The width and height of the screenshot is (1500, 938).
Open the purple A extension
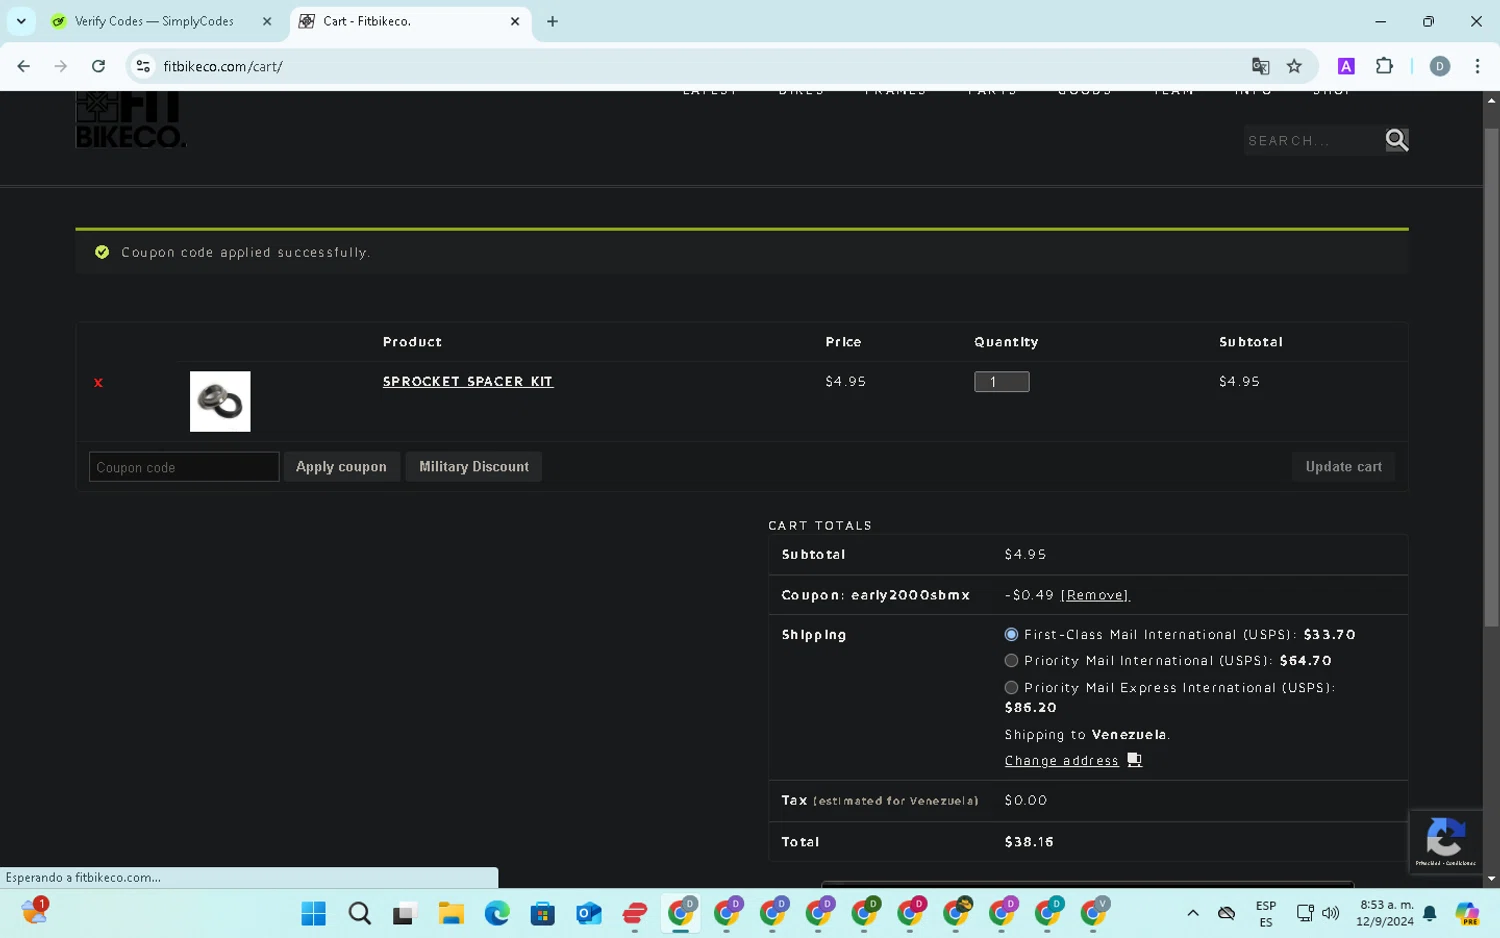point(1346,66)
